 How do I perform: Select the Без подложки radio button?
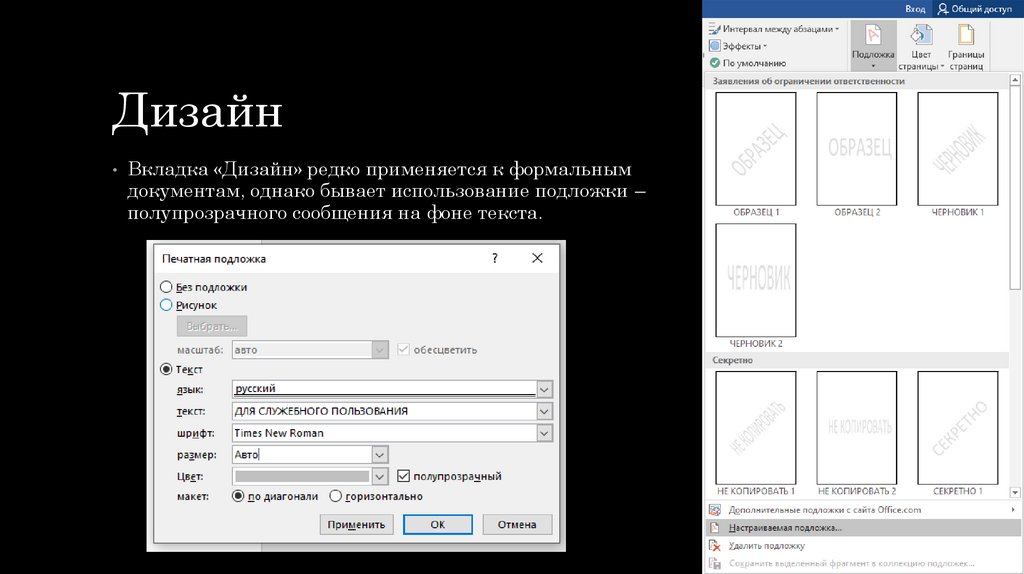(166, 287)
